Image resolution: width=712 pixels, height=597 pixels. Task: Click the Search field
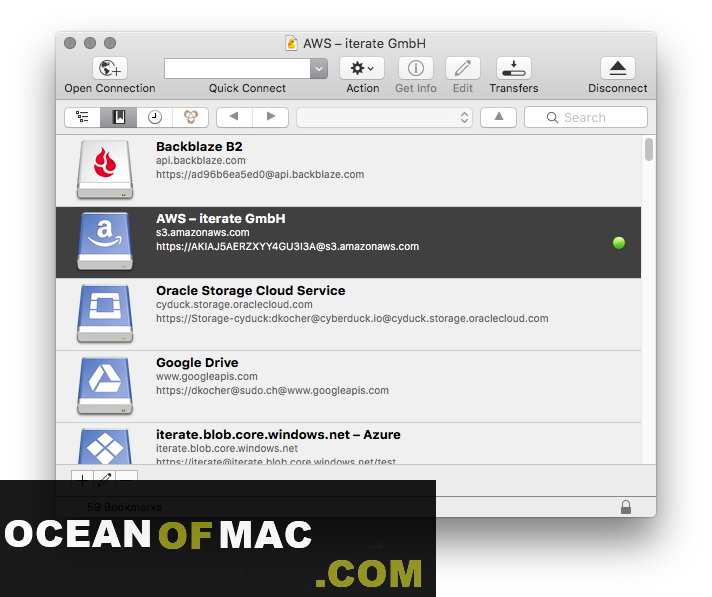pos(586,118)
